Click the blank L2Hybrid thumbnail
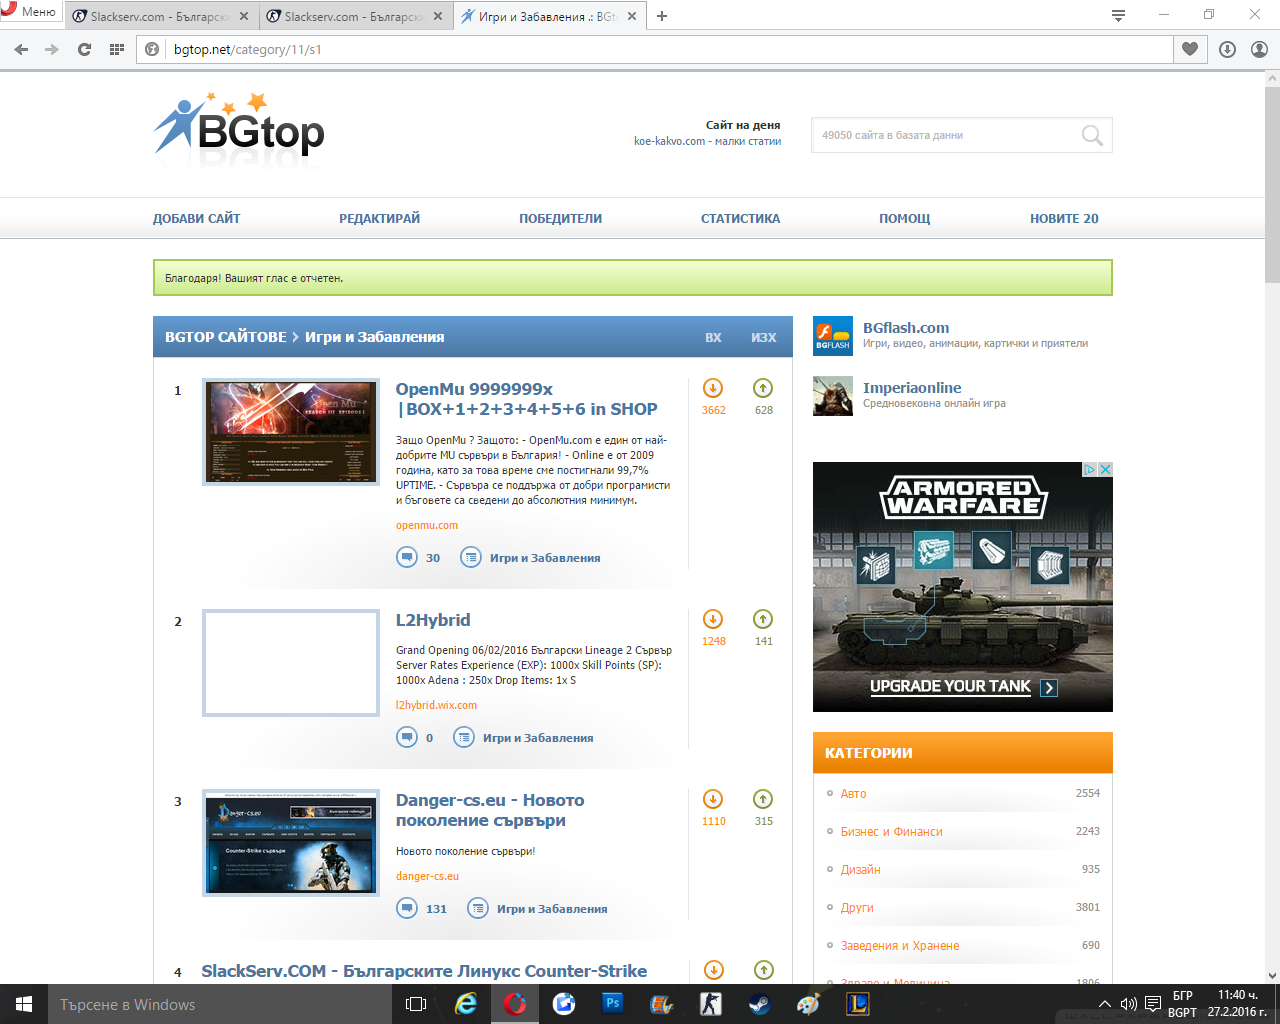 click(x=291, y=663)
